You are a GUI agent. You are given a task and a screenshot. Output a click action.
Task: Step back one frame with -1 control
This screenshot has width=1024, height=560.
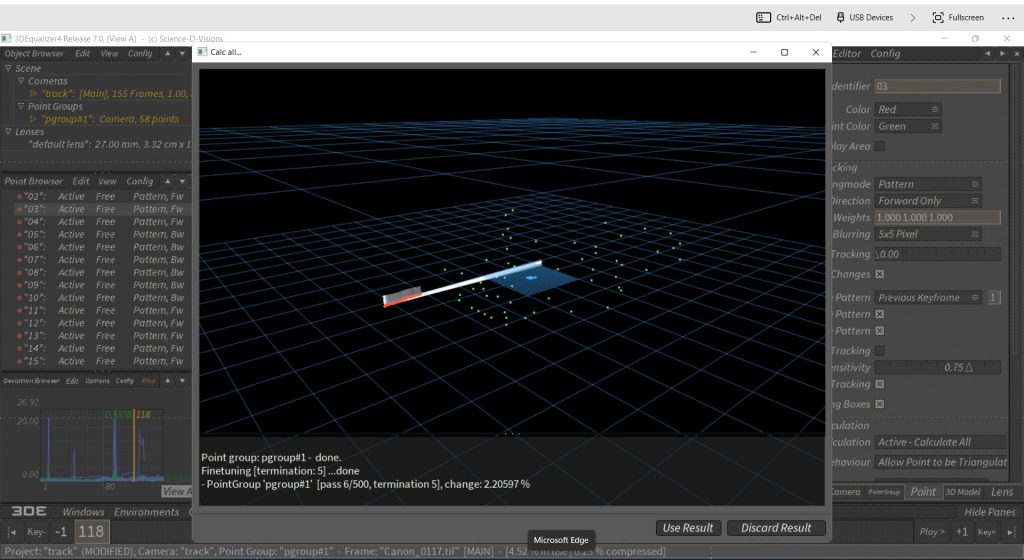61,532
